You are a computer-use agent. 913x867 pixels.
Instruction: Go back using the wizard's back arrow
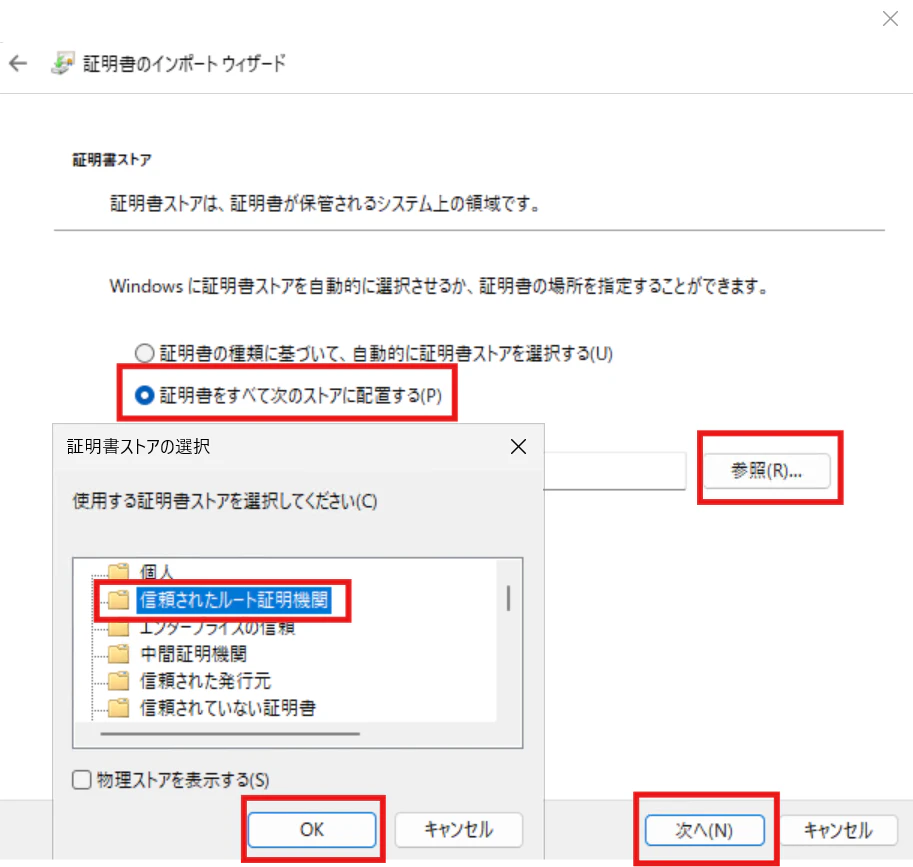point(18,63)
